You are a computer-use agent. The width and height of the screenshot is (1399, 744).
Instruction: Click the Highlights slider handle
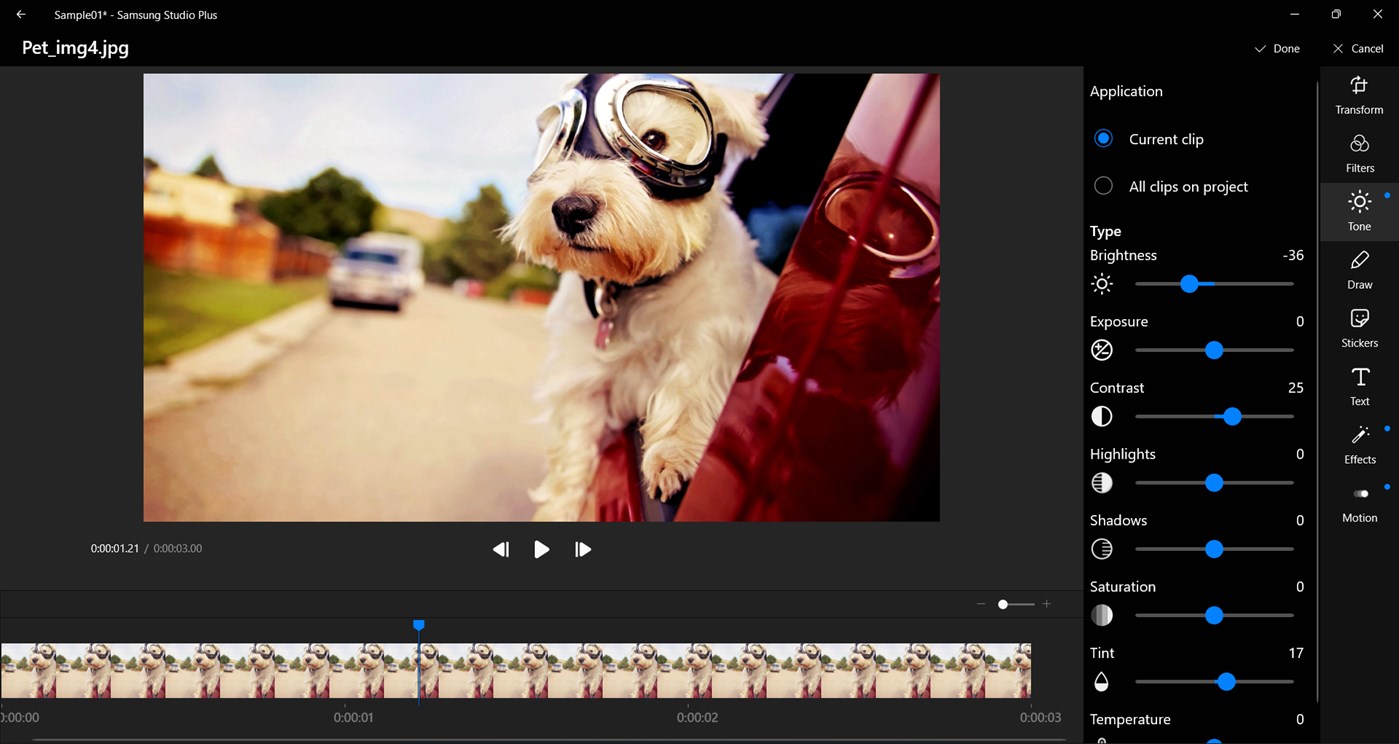click(x=1214, y=483)
